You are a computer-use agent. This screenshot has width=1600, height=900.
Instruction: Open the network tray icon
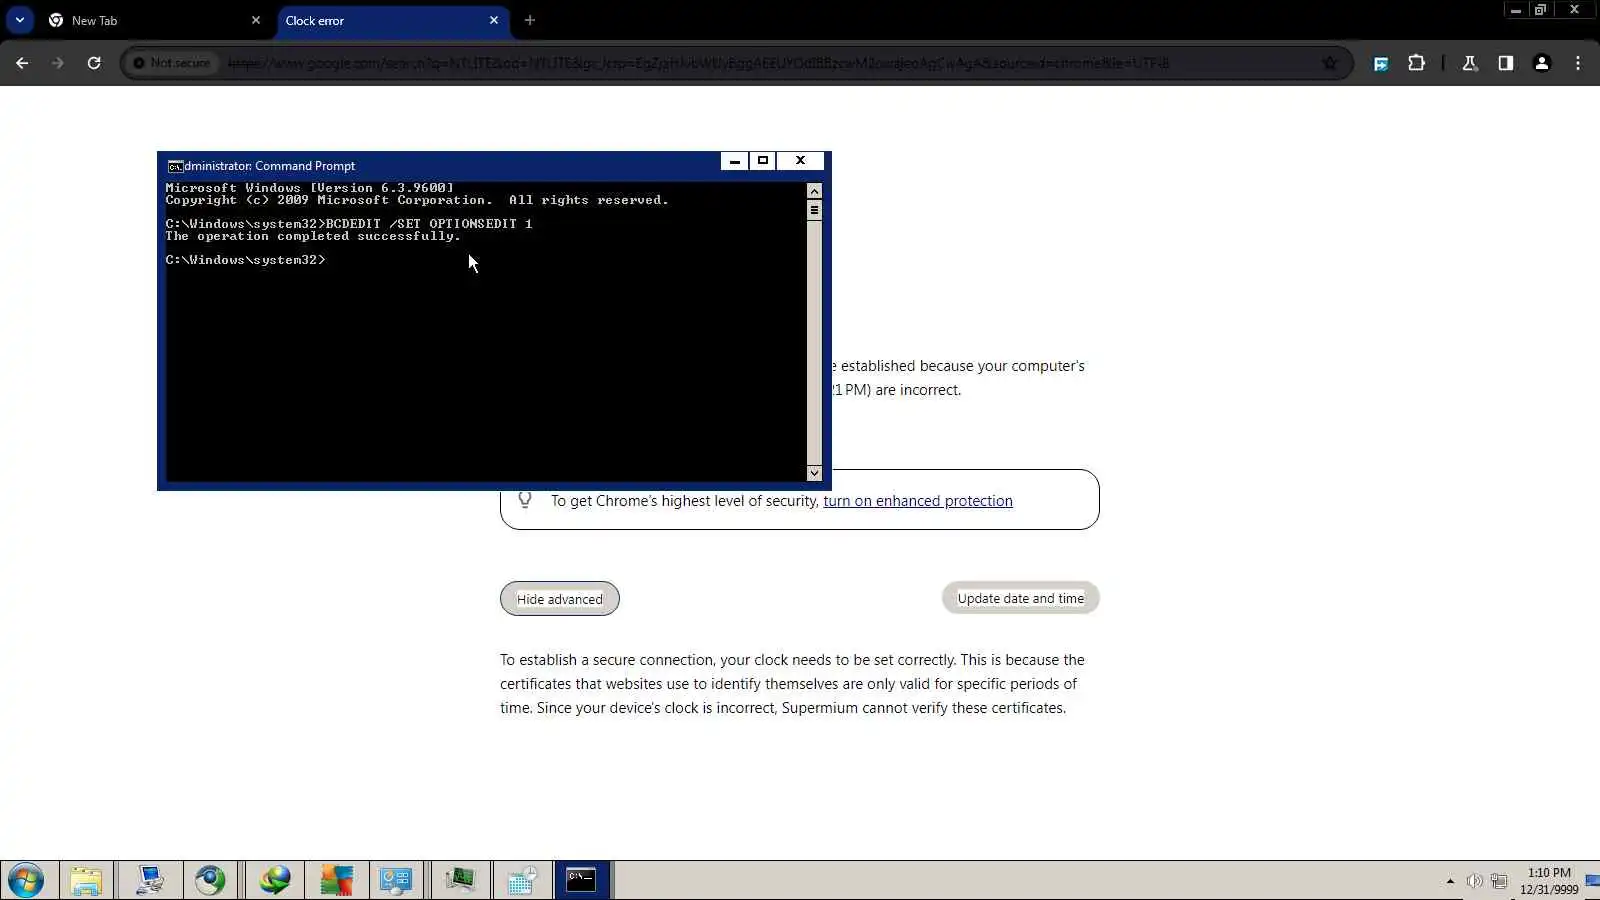[x=1499, y=881]
